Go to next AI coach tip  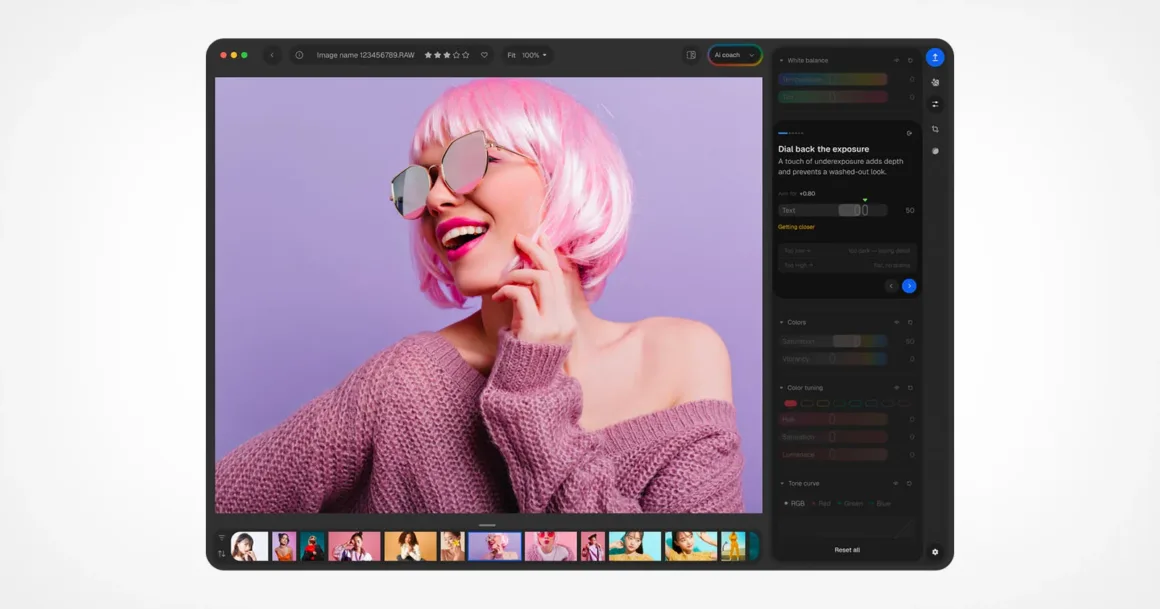tap(909, 286)
